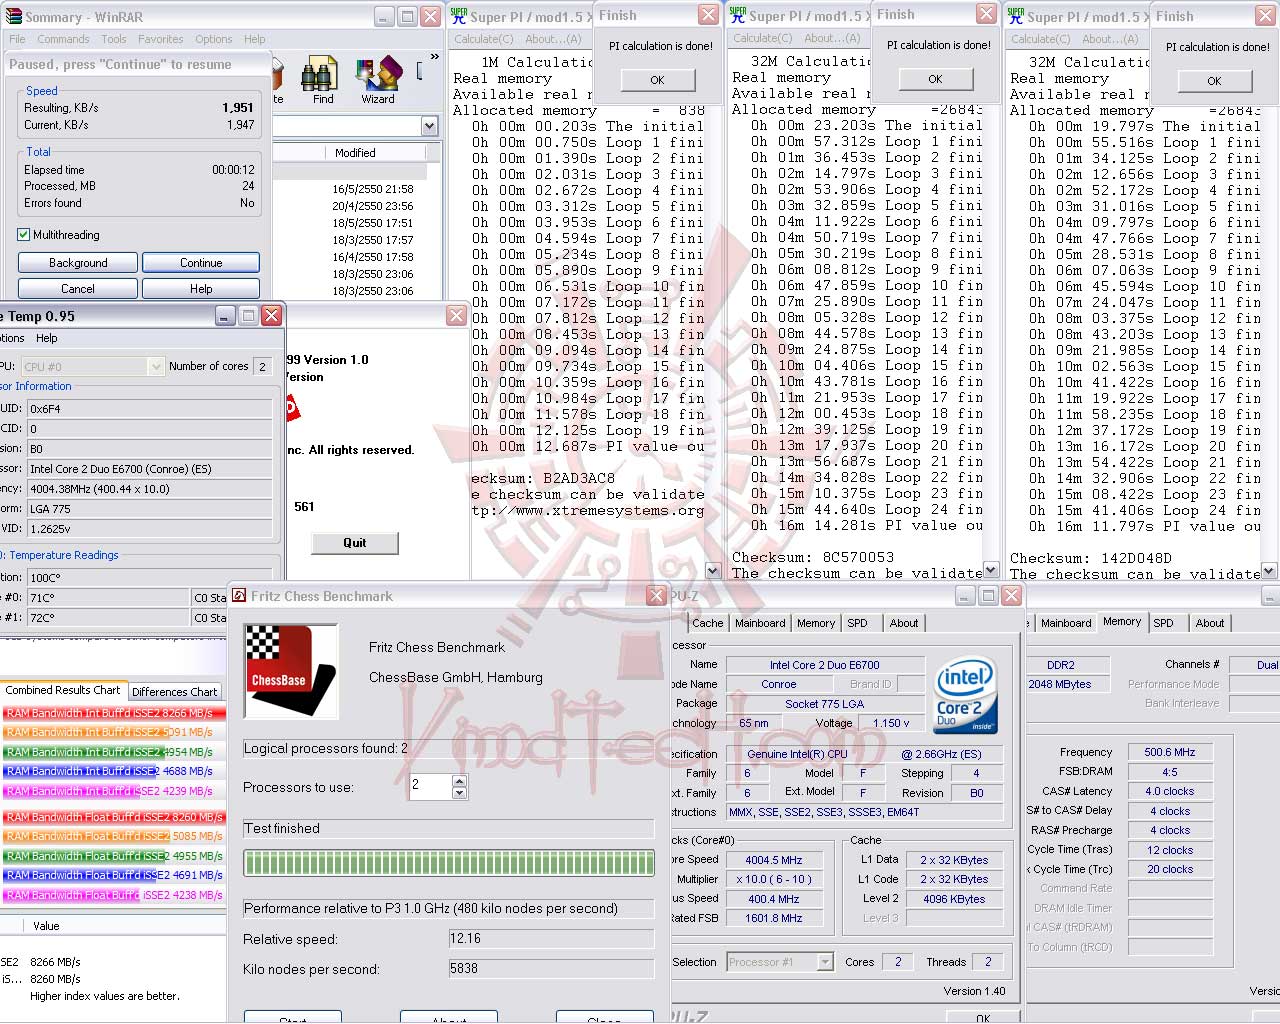The width and height of the screenshot is (1280, 1024).
Task: Click the Quit button
Action: pos(355,543)
